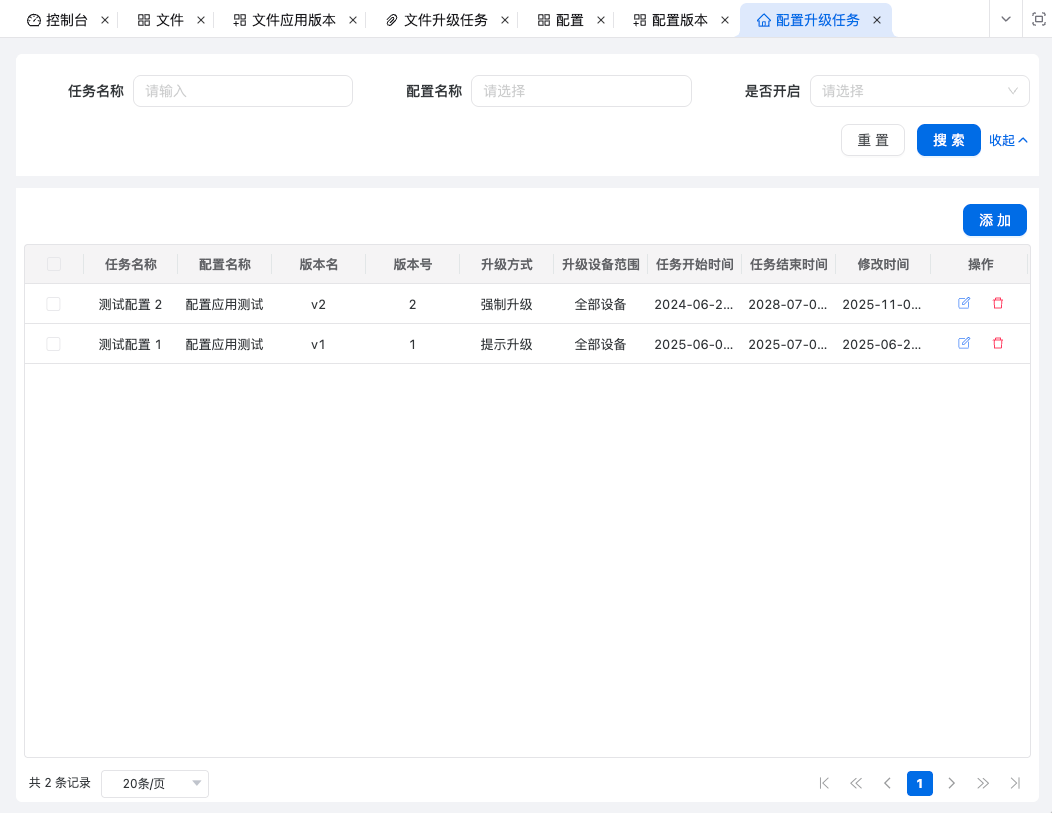Delete the 测试配置 2 task row
Screen dimensions: 1052x813
(x=997, y=303)
